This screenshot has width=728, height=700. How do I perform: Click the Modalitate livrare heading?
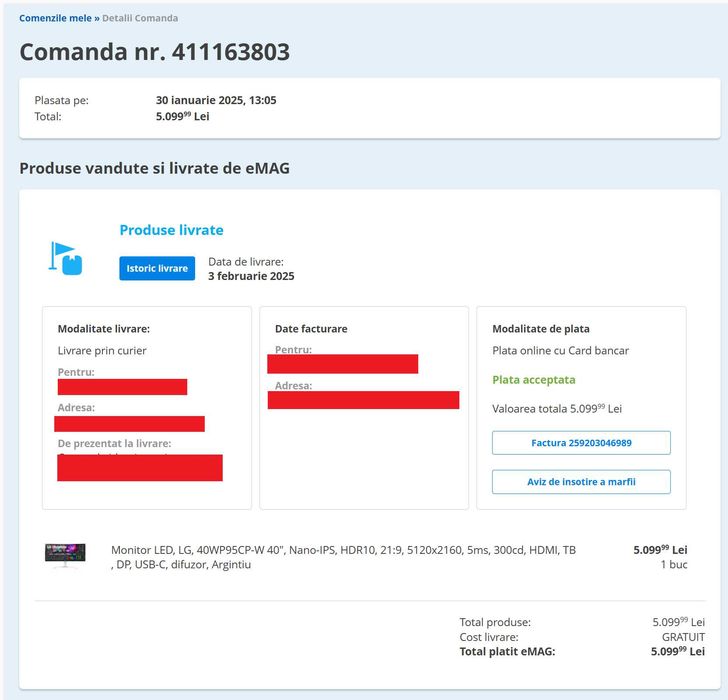[104, 329]
